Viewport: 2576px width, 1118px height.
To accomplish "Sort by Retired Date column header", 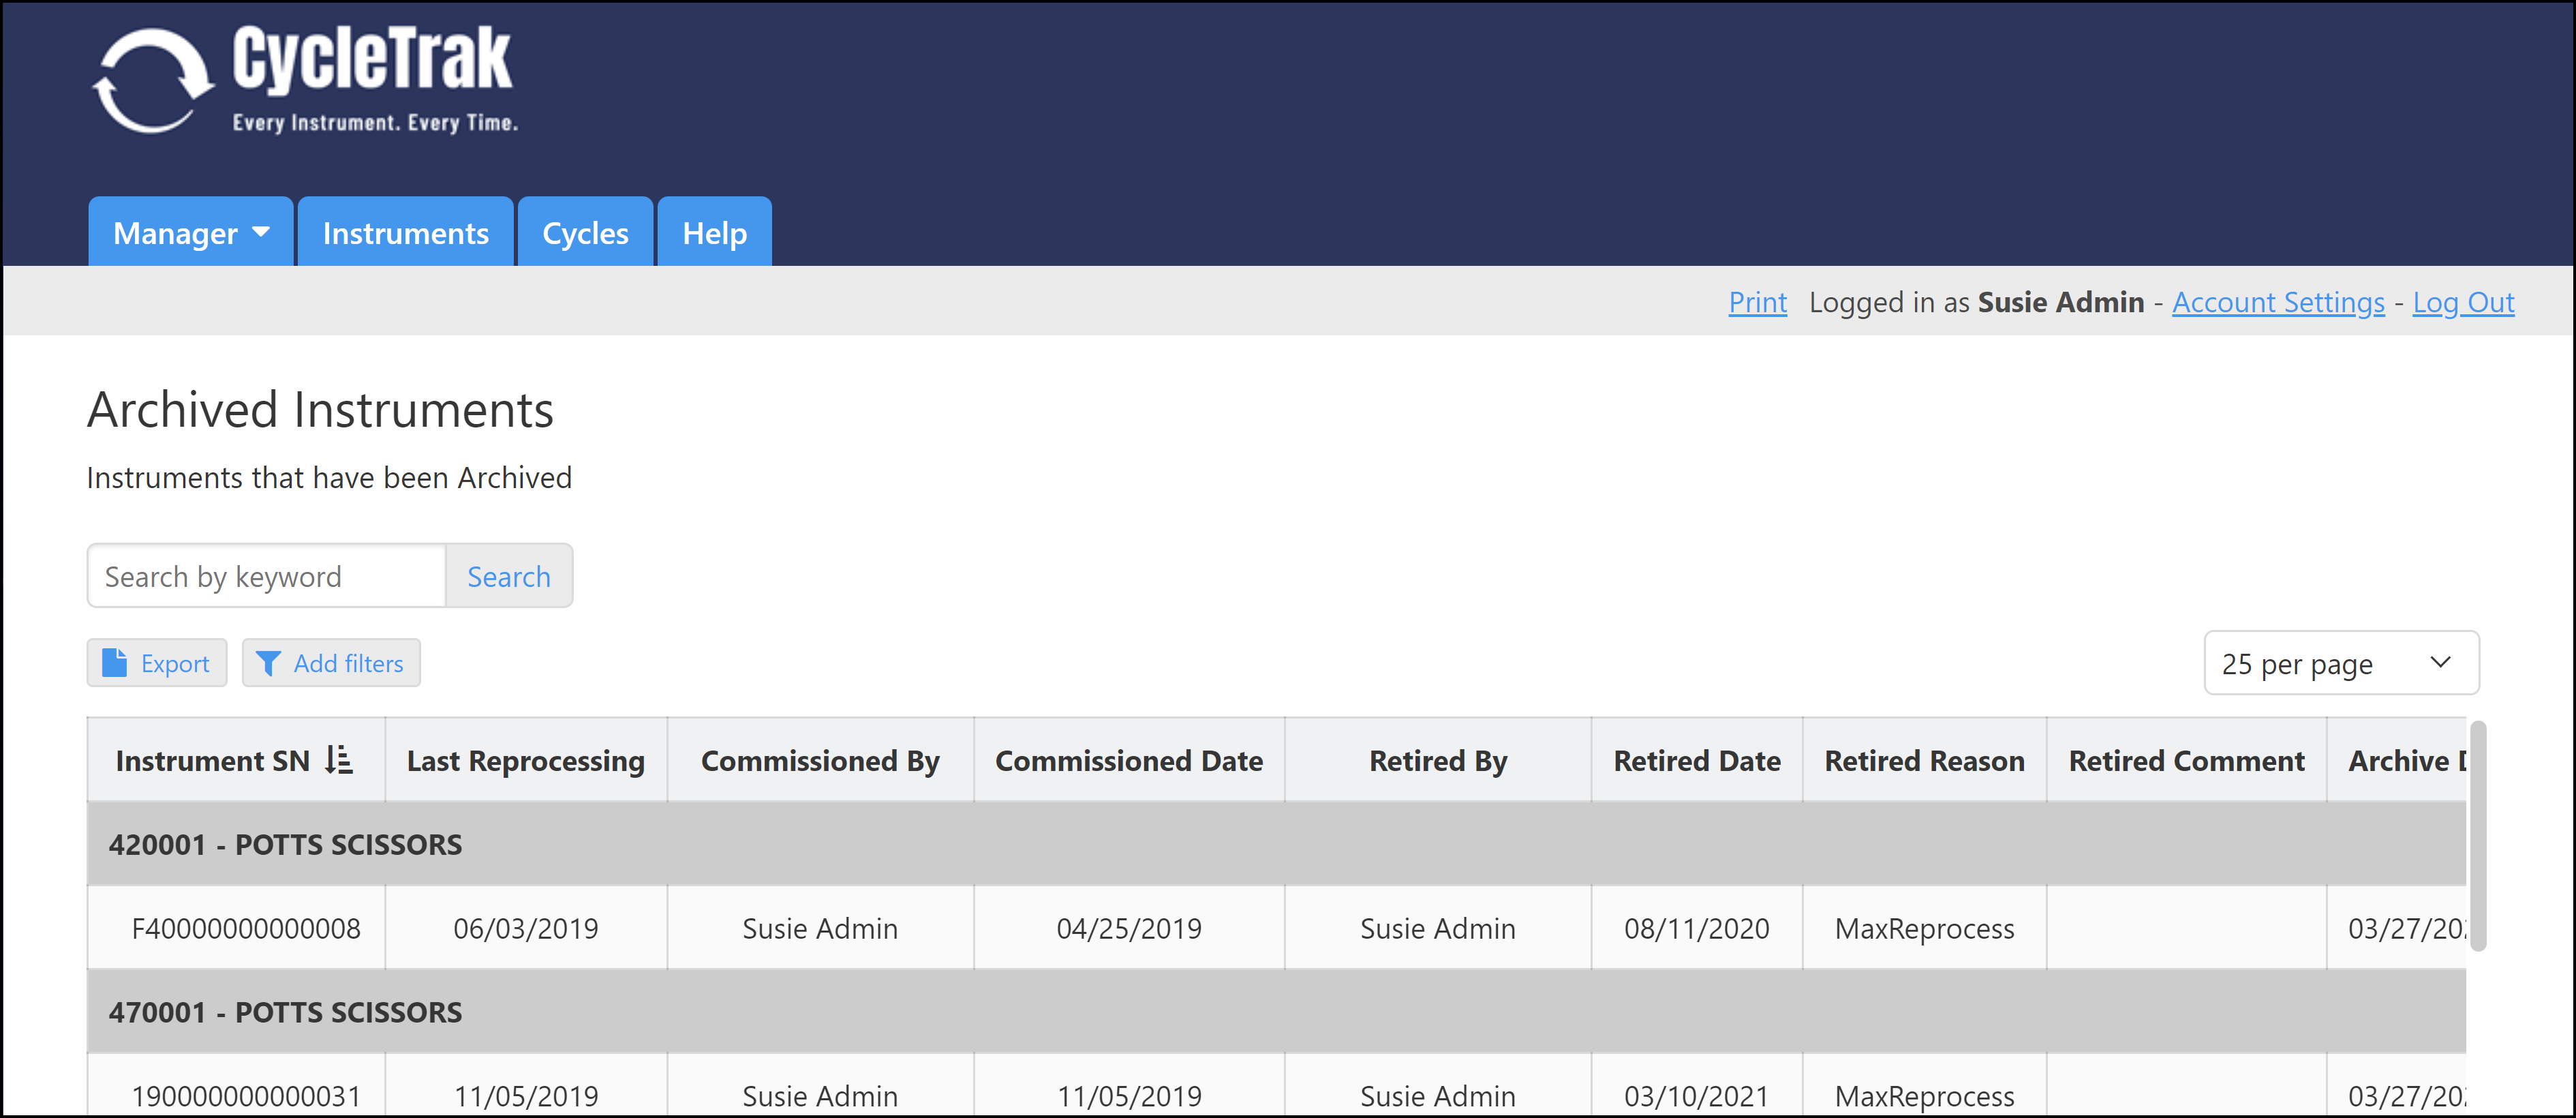I will tap(1696, 761).
